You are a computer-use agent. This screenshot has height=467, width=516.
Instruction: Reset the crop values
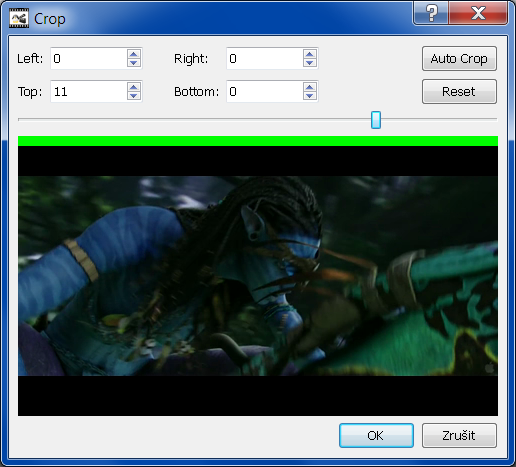(459, 92)
